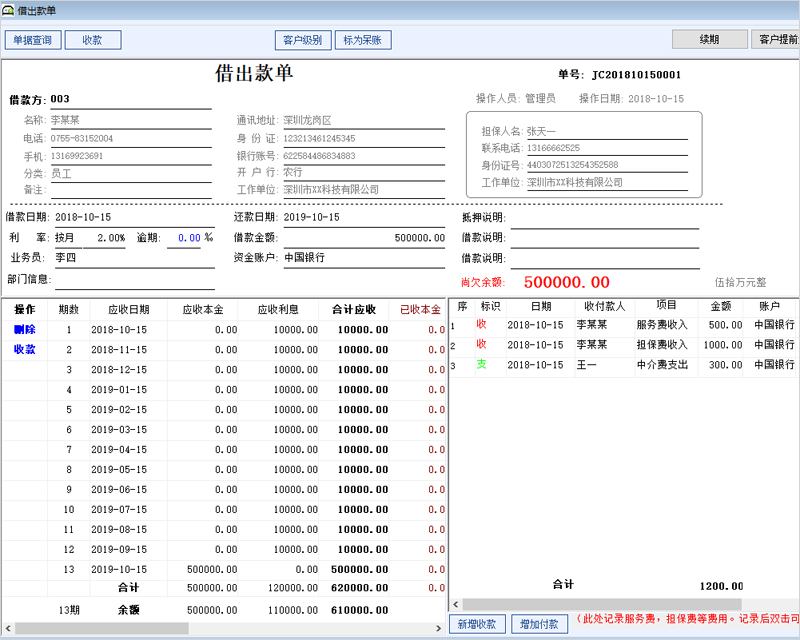Click left arrow of schedule horizontal scrollbar
Viewport: 800px width, 640px height.
point(7,628)
